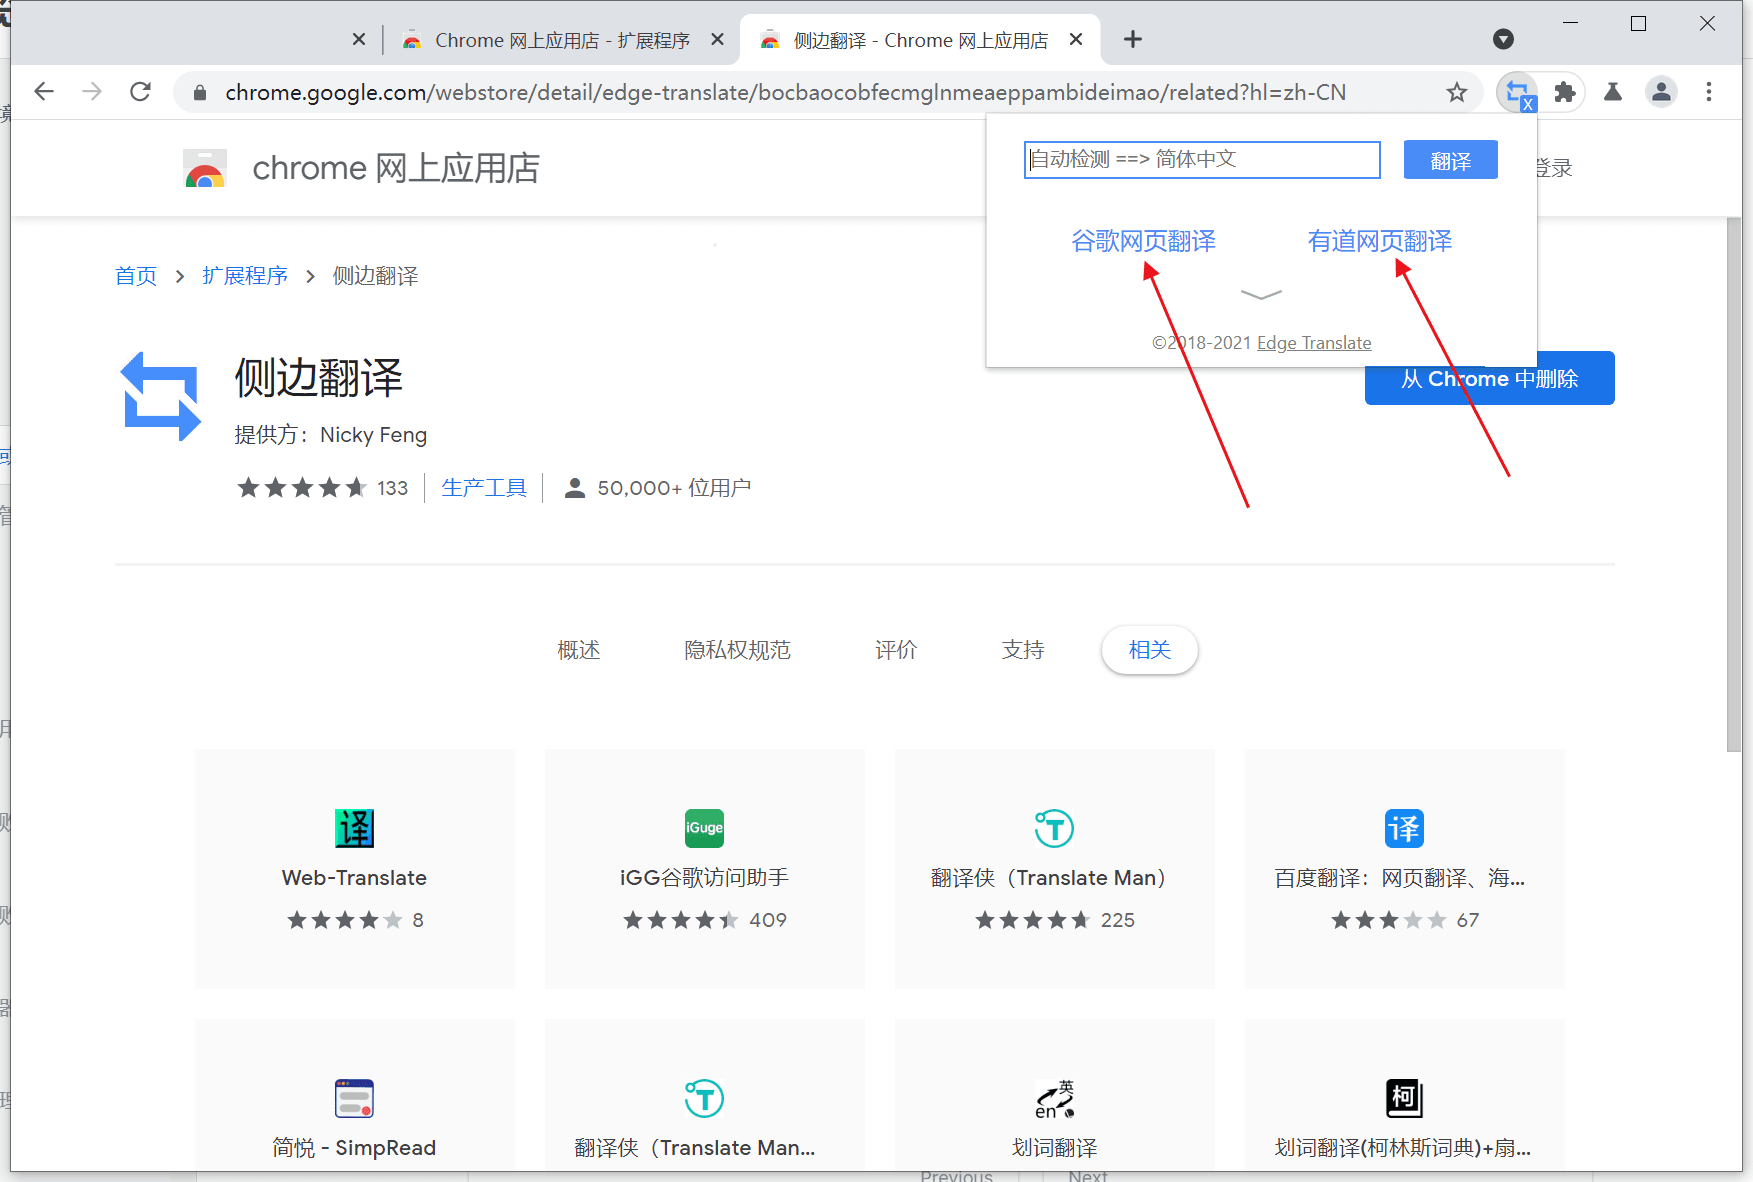Open a new tab with plus button
The height and width of the screenshot is (1182, 1753).
tap(1132, 39)
